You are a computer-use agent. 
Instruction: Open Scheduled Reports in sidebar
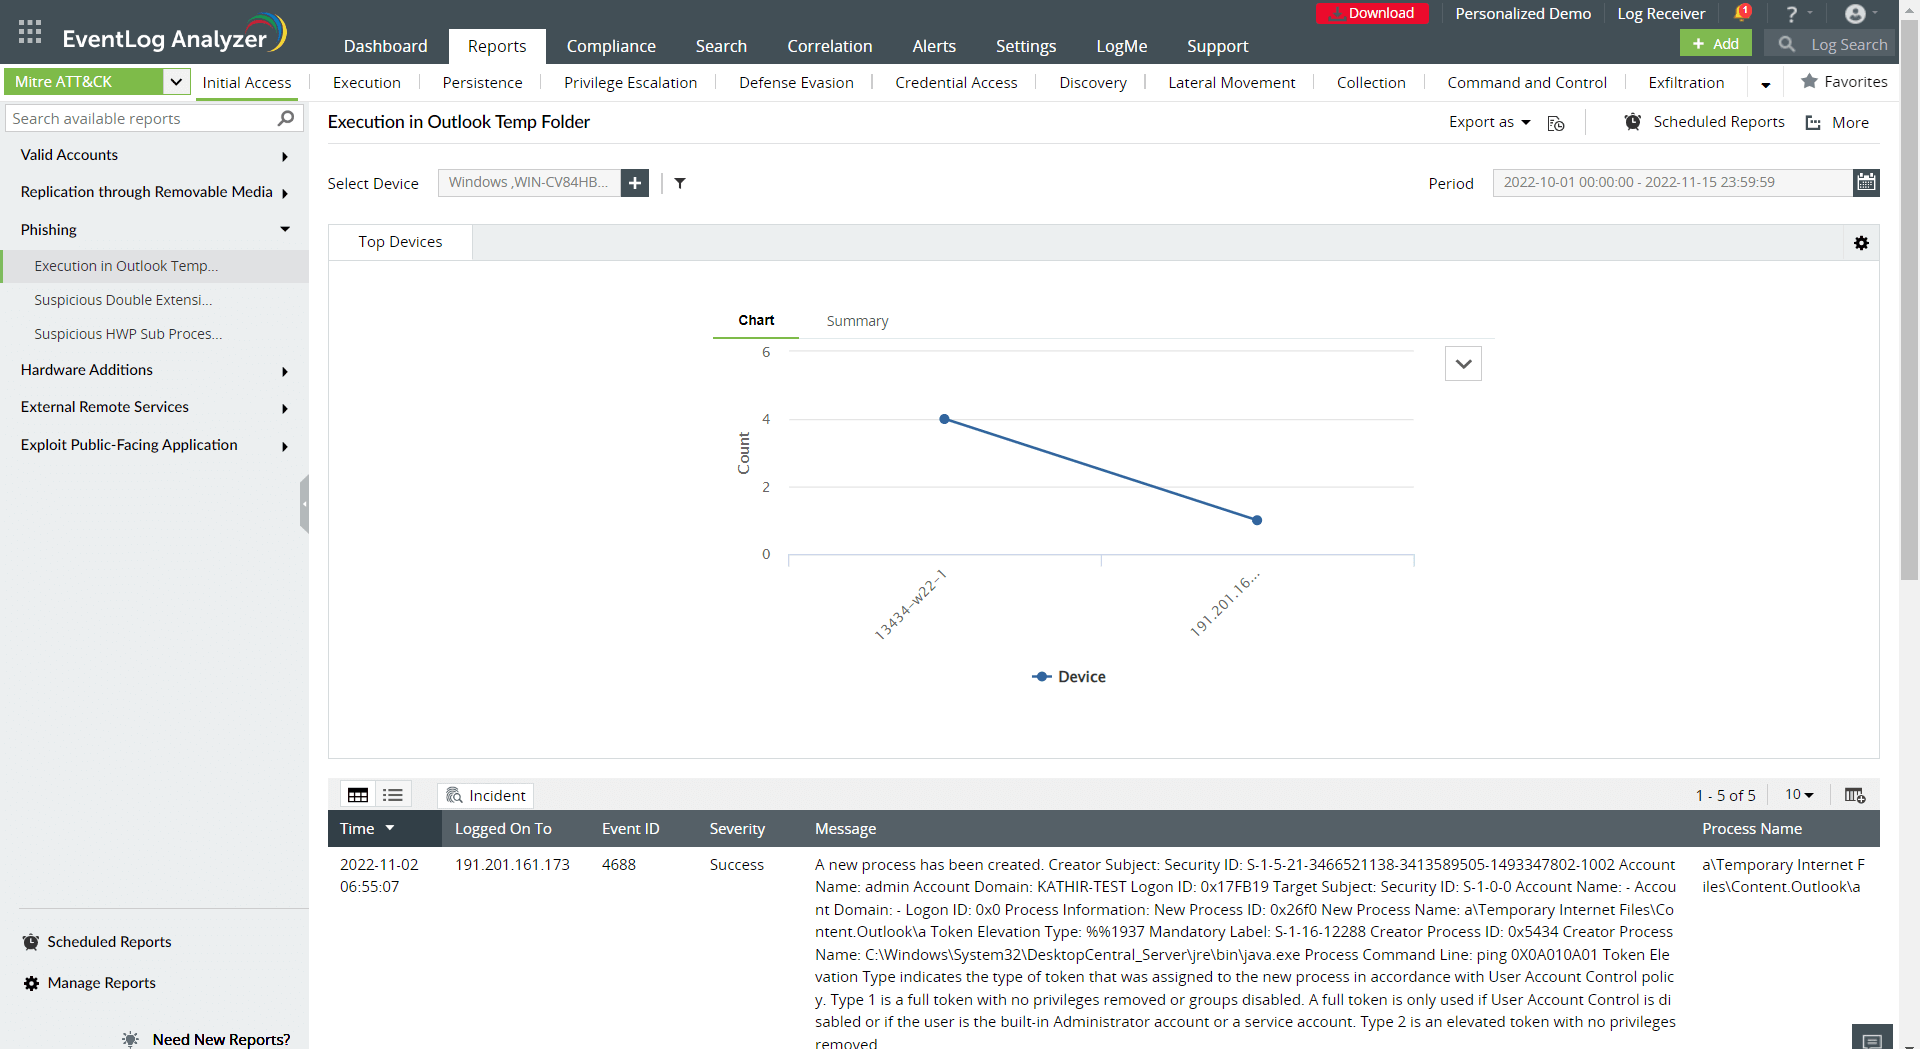point(97,942)
